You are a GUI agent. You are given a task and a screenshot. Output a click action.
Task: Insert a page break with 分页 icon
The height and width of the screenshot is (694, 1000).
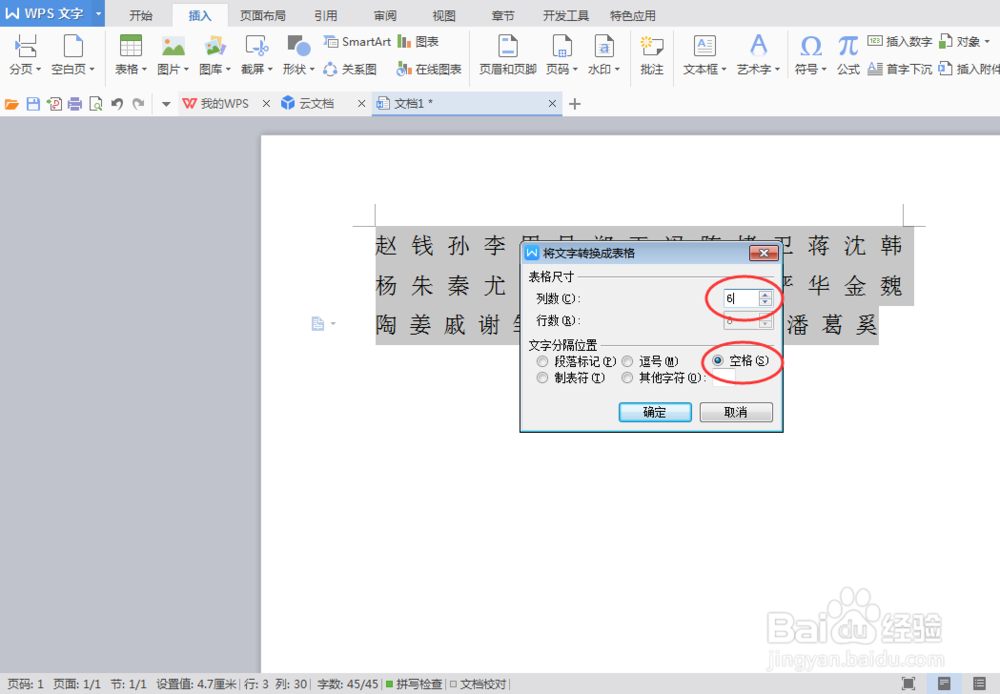(x=25, y=46)
